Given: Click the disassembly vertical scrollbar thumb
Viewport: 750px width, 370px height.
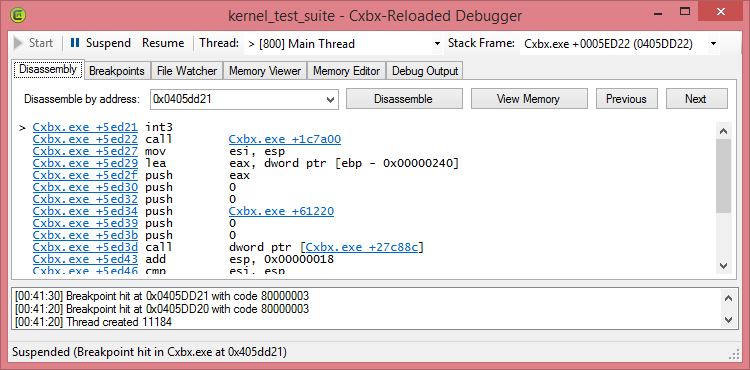Looking at the screenshot, I should (x=723, y=176).
